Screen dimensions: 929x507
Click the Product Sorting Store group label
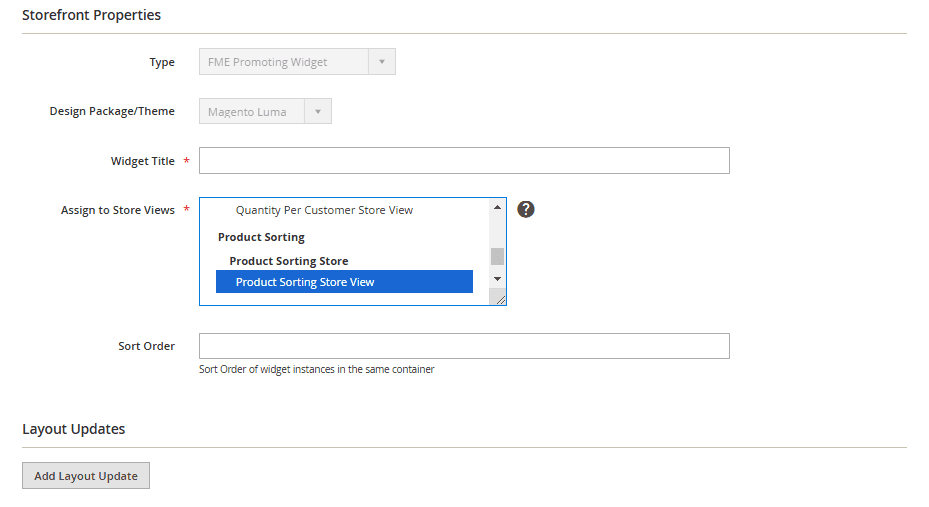click(x=288, y=261)
